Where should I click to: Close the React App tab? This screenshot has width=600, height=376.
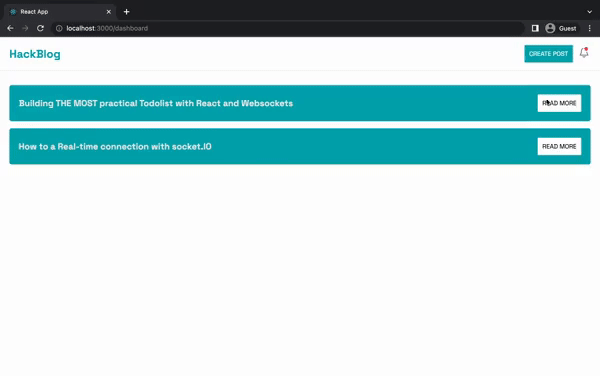tap(109, 12)
